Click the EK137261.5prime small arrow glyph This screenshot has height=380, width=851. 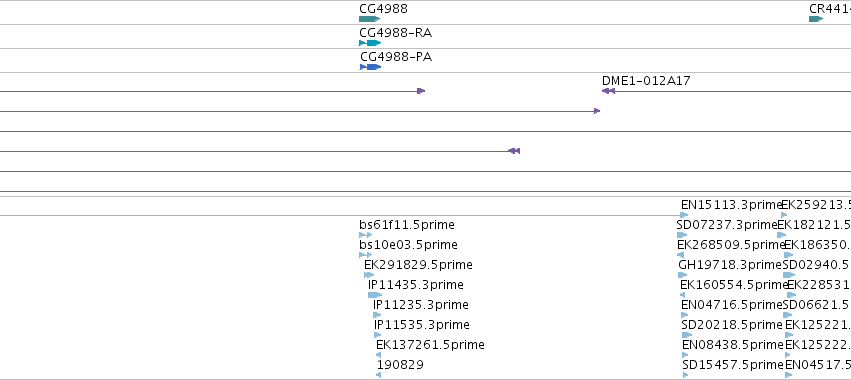coord(378,355)
